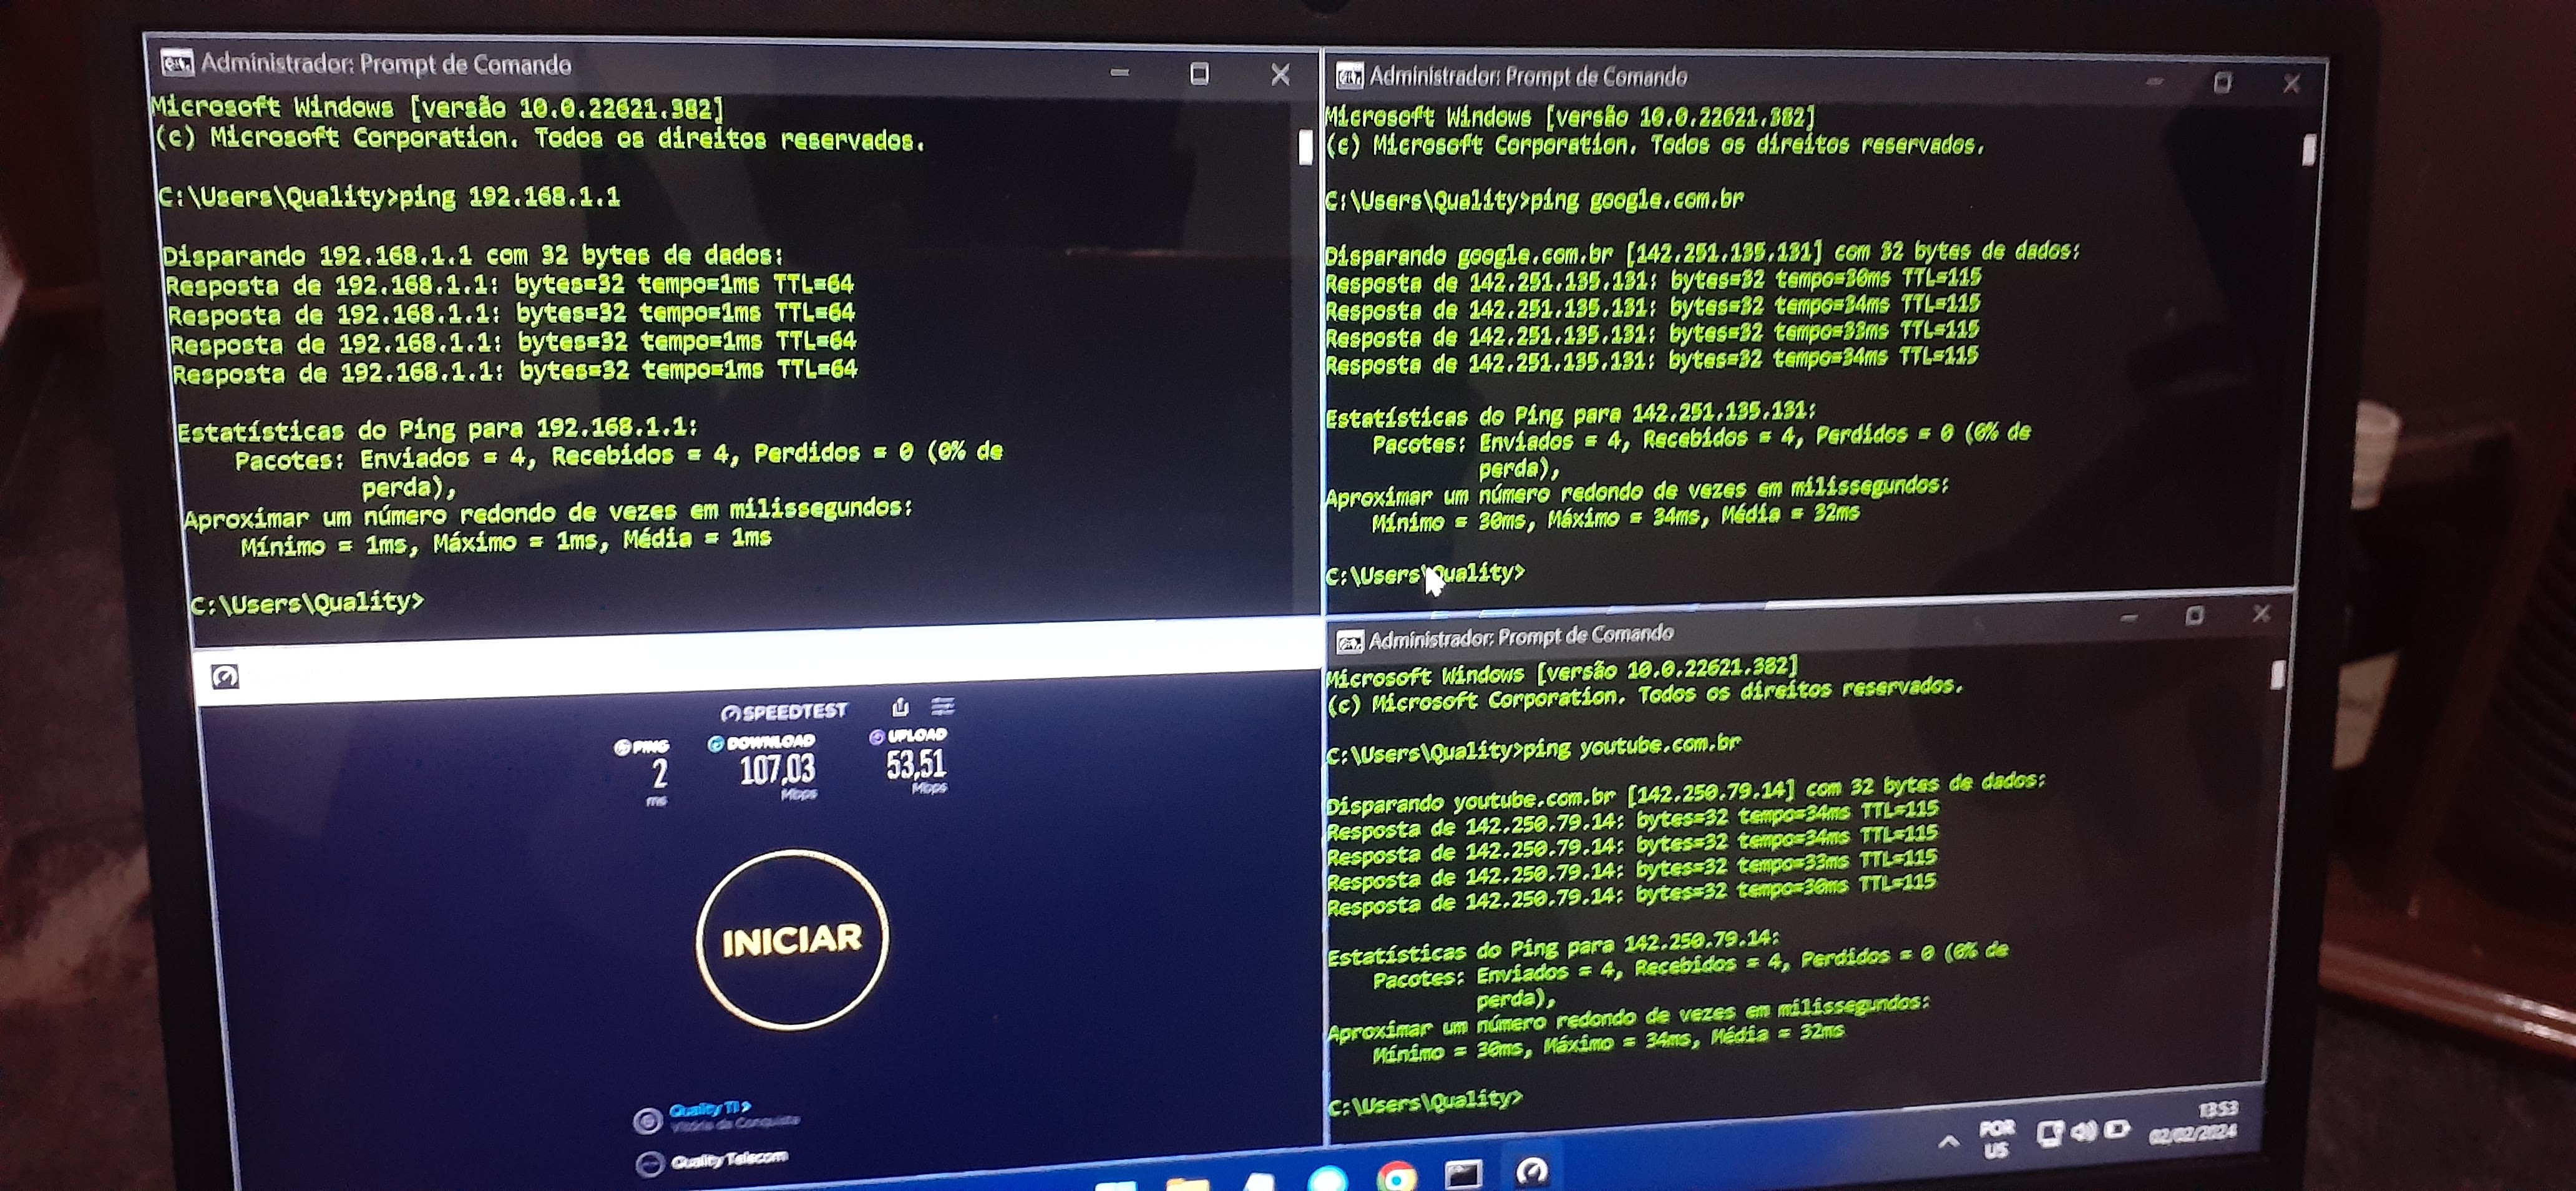
Task: Click the SPEEDTEST logo heading
Action: click(785, 712)
